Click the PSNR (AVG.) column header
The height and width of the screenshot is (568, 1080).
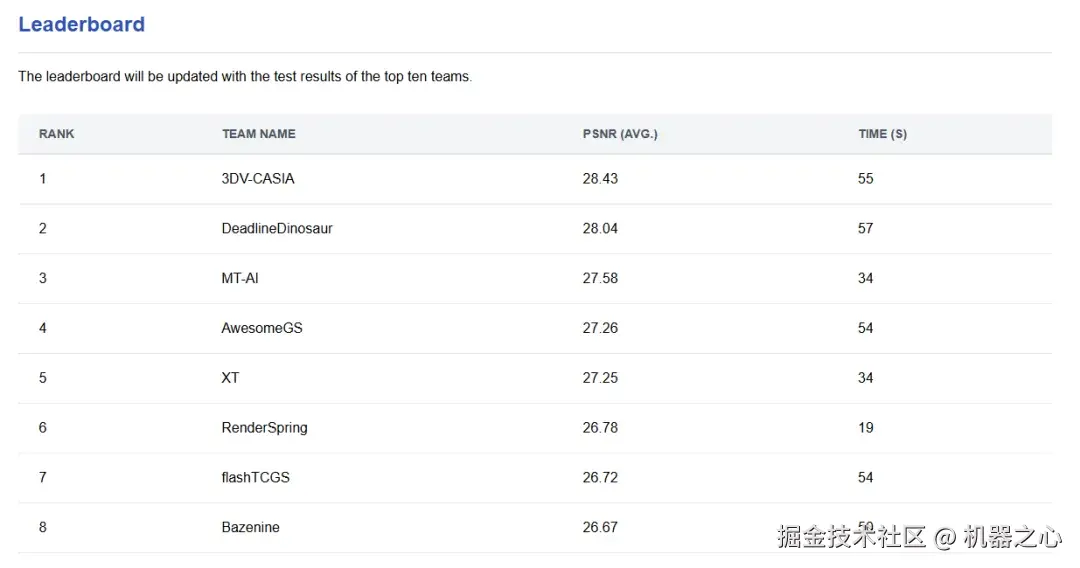pos(620,134)
